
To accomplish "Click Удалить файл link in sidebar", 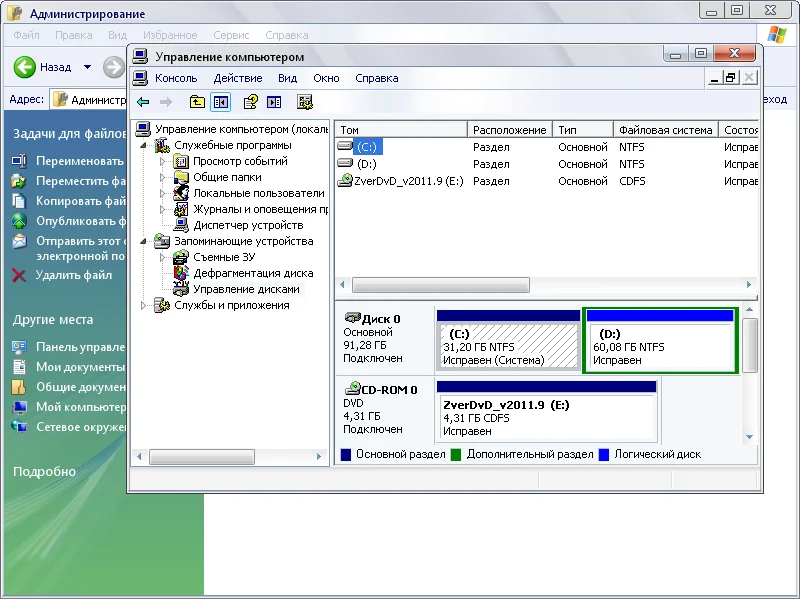I will 73,275.
